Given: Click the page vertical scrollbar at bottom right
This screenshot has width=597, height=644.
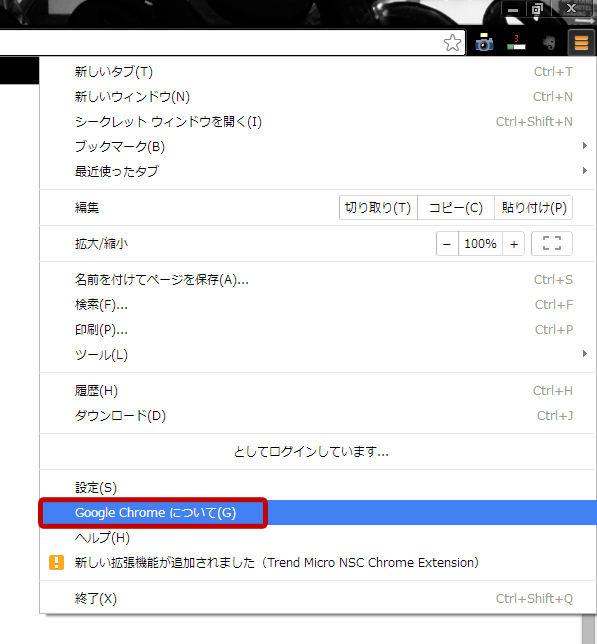Looking at the screenshot, I should tap(589, 630).
